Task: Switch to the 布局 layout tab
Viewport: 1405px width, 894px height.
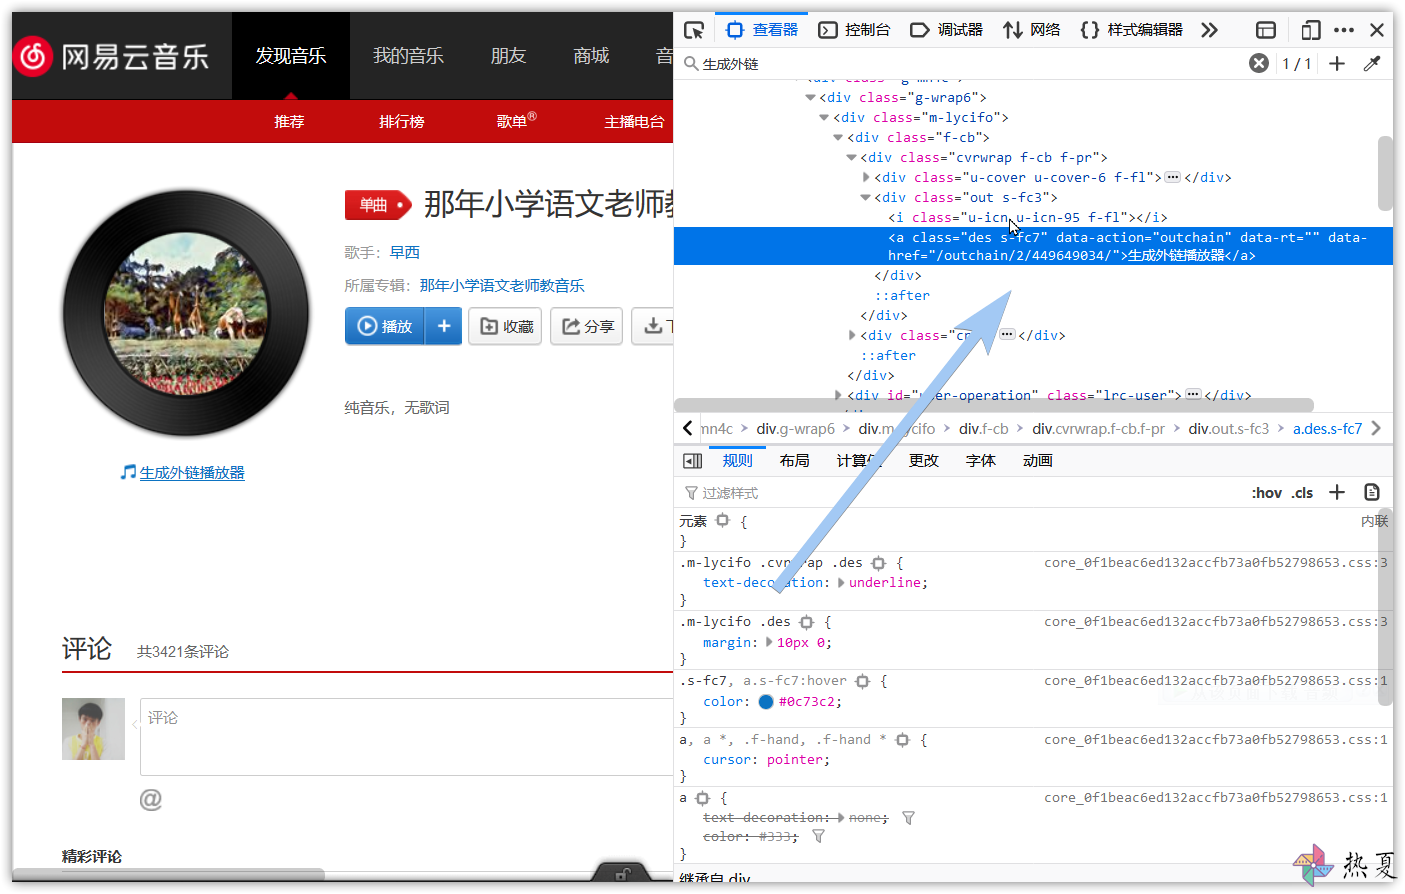Action: (795, 461)
